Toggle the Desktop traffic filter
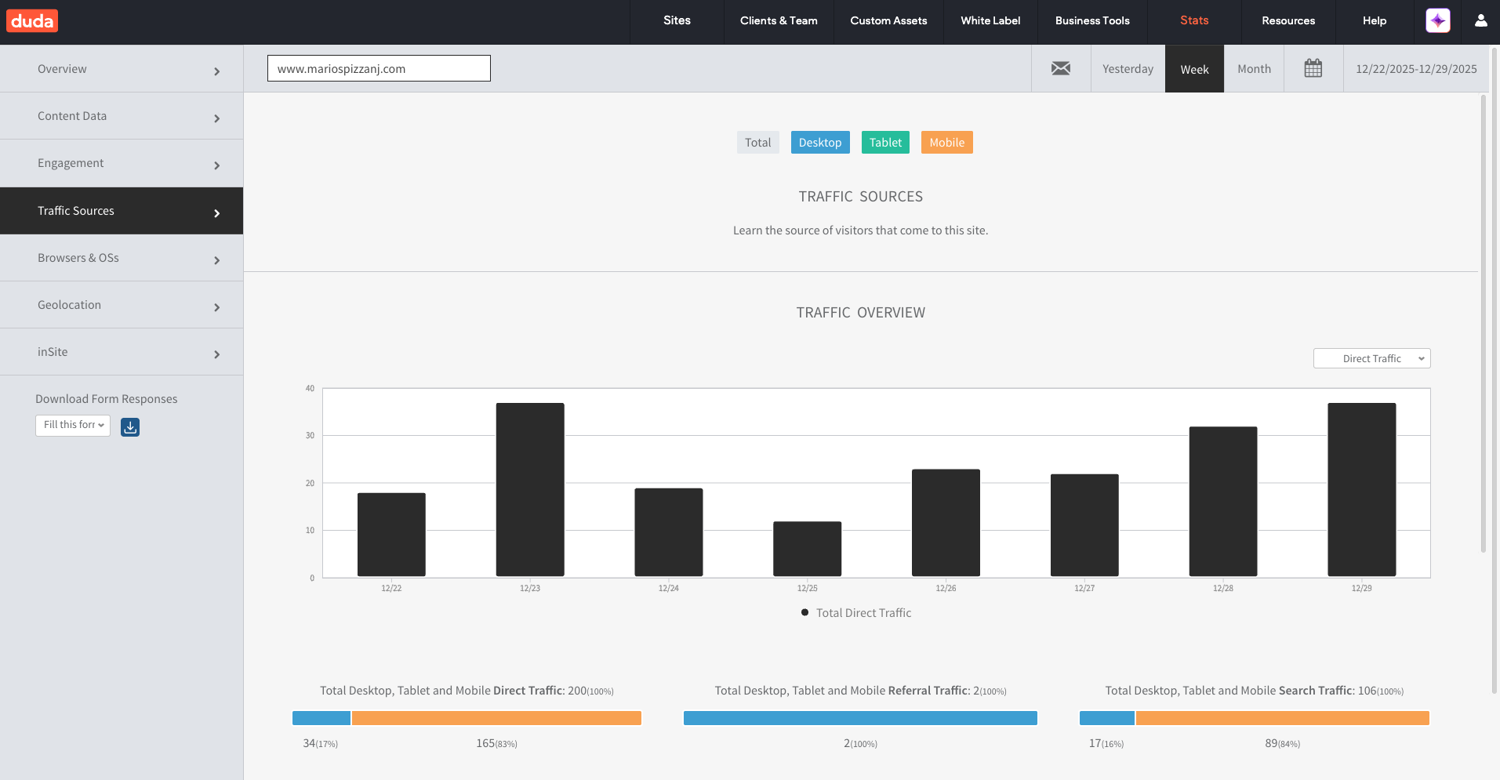This screenshot has width=1500, height=780. (820, 143)
